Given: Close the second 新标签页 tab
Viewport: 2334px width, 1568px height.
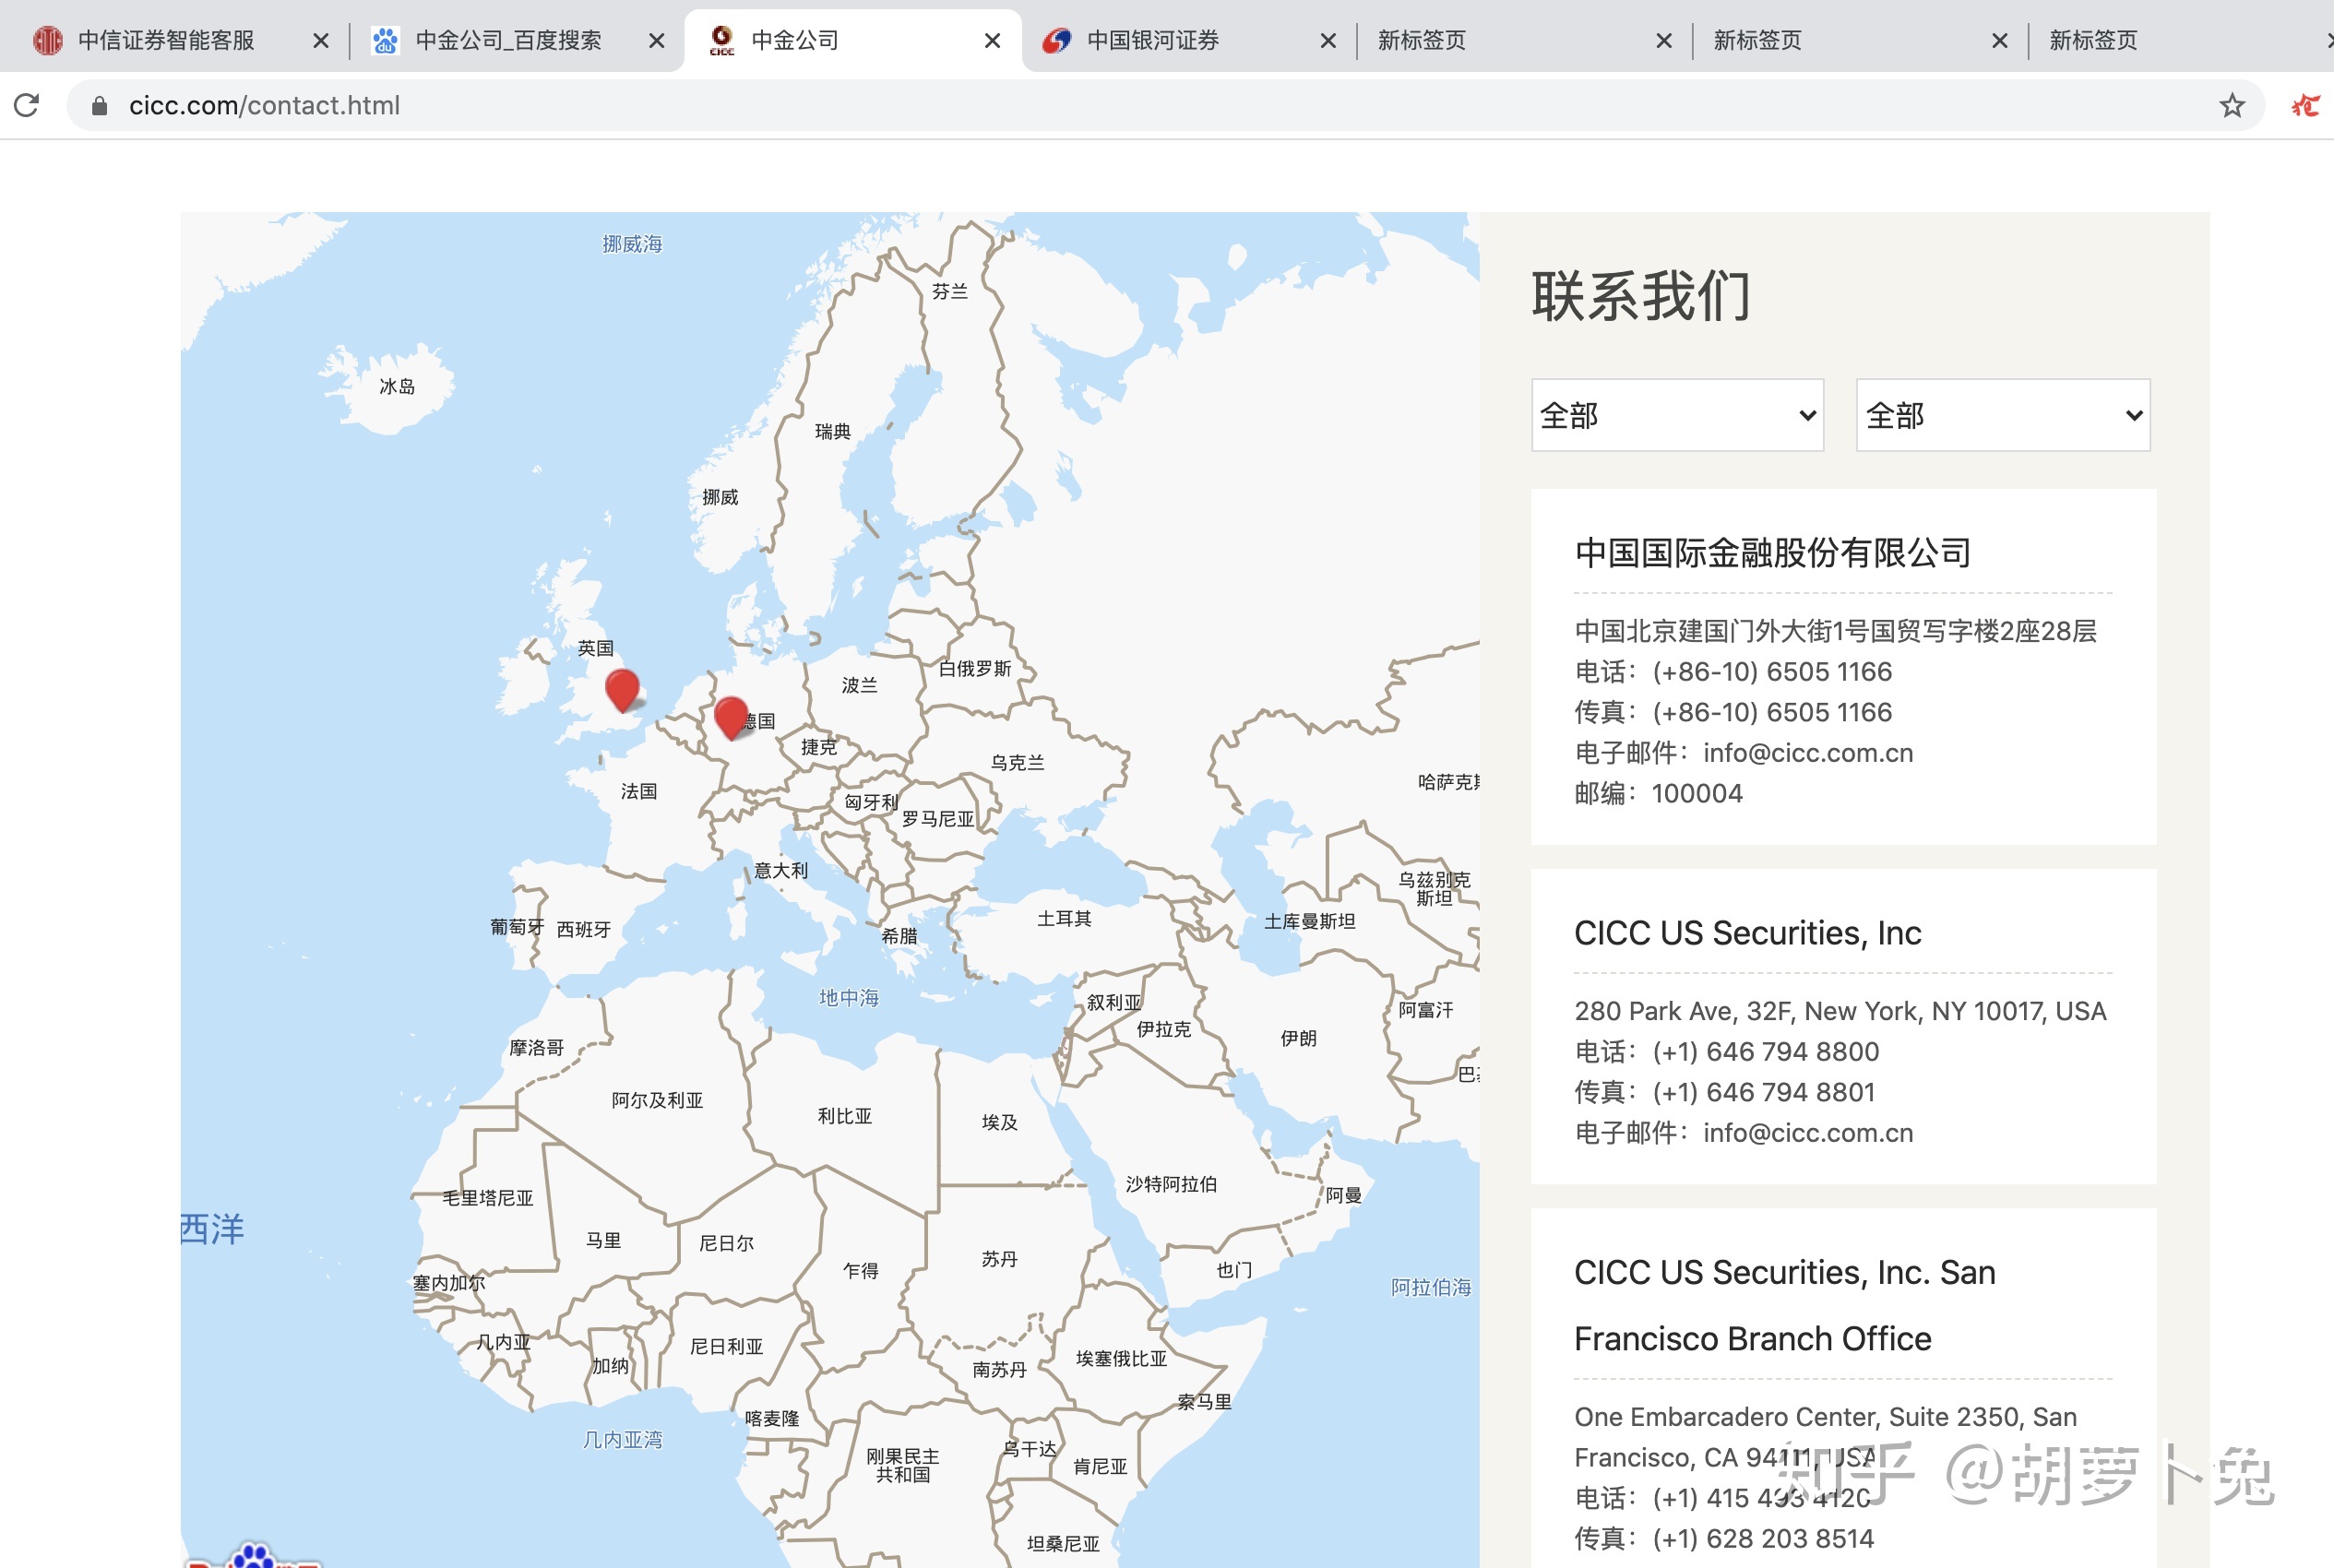Looking at the screenshot, I should click(x=2000, y=40).
